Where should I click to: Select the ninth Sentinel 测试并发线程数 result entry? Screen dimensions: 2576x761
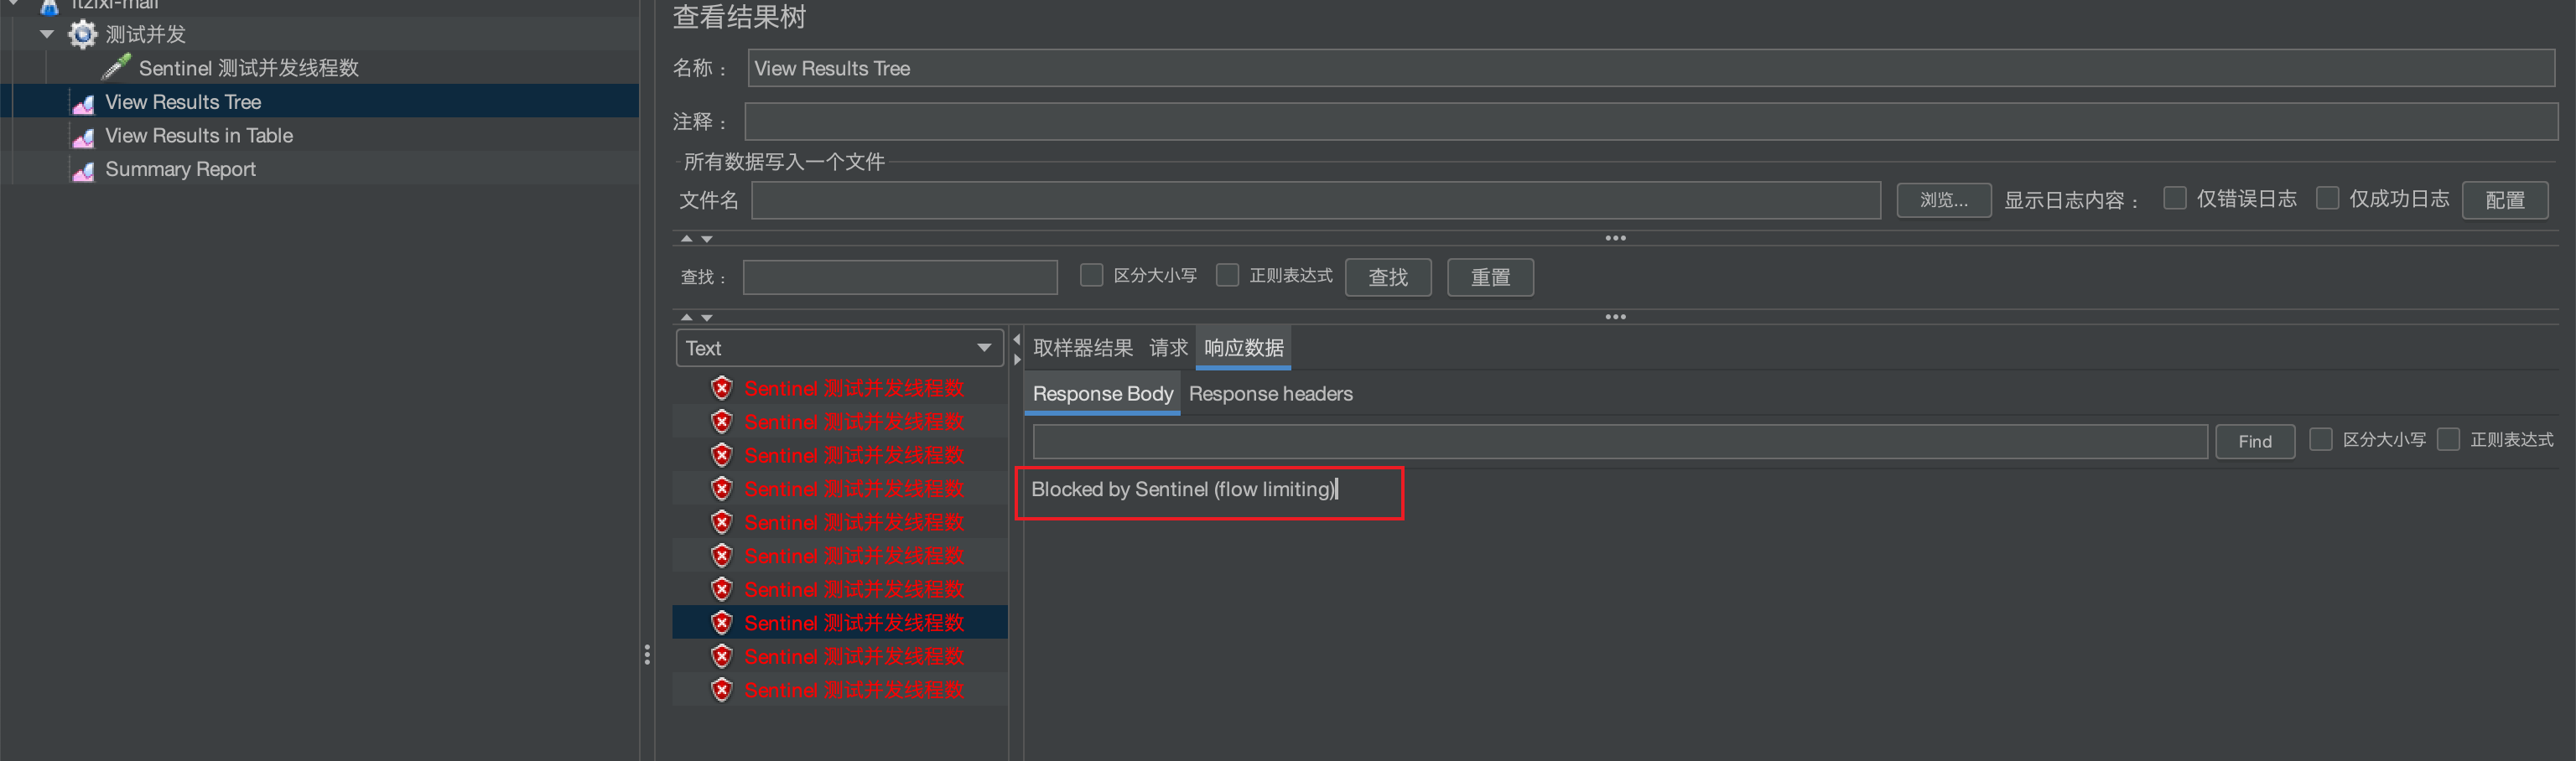click(x=854, y=656)
